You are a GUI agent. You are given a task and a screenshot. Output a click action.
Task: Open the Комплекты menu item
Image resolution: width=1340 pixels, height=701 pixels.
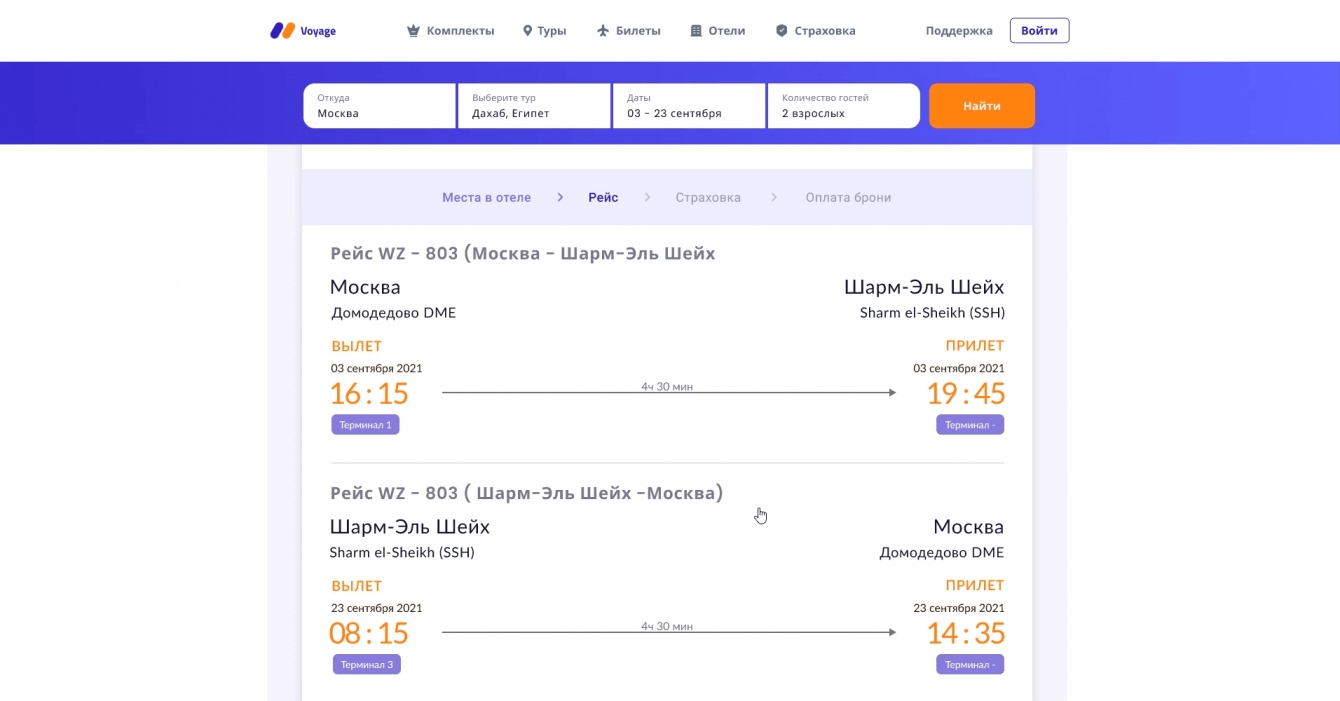(x=460, y=31)
